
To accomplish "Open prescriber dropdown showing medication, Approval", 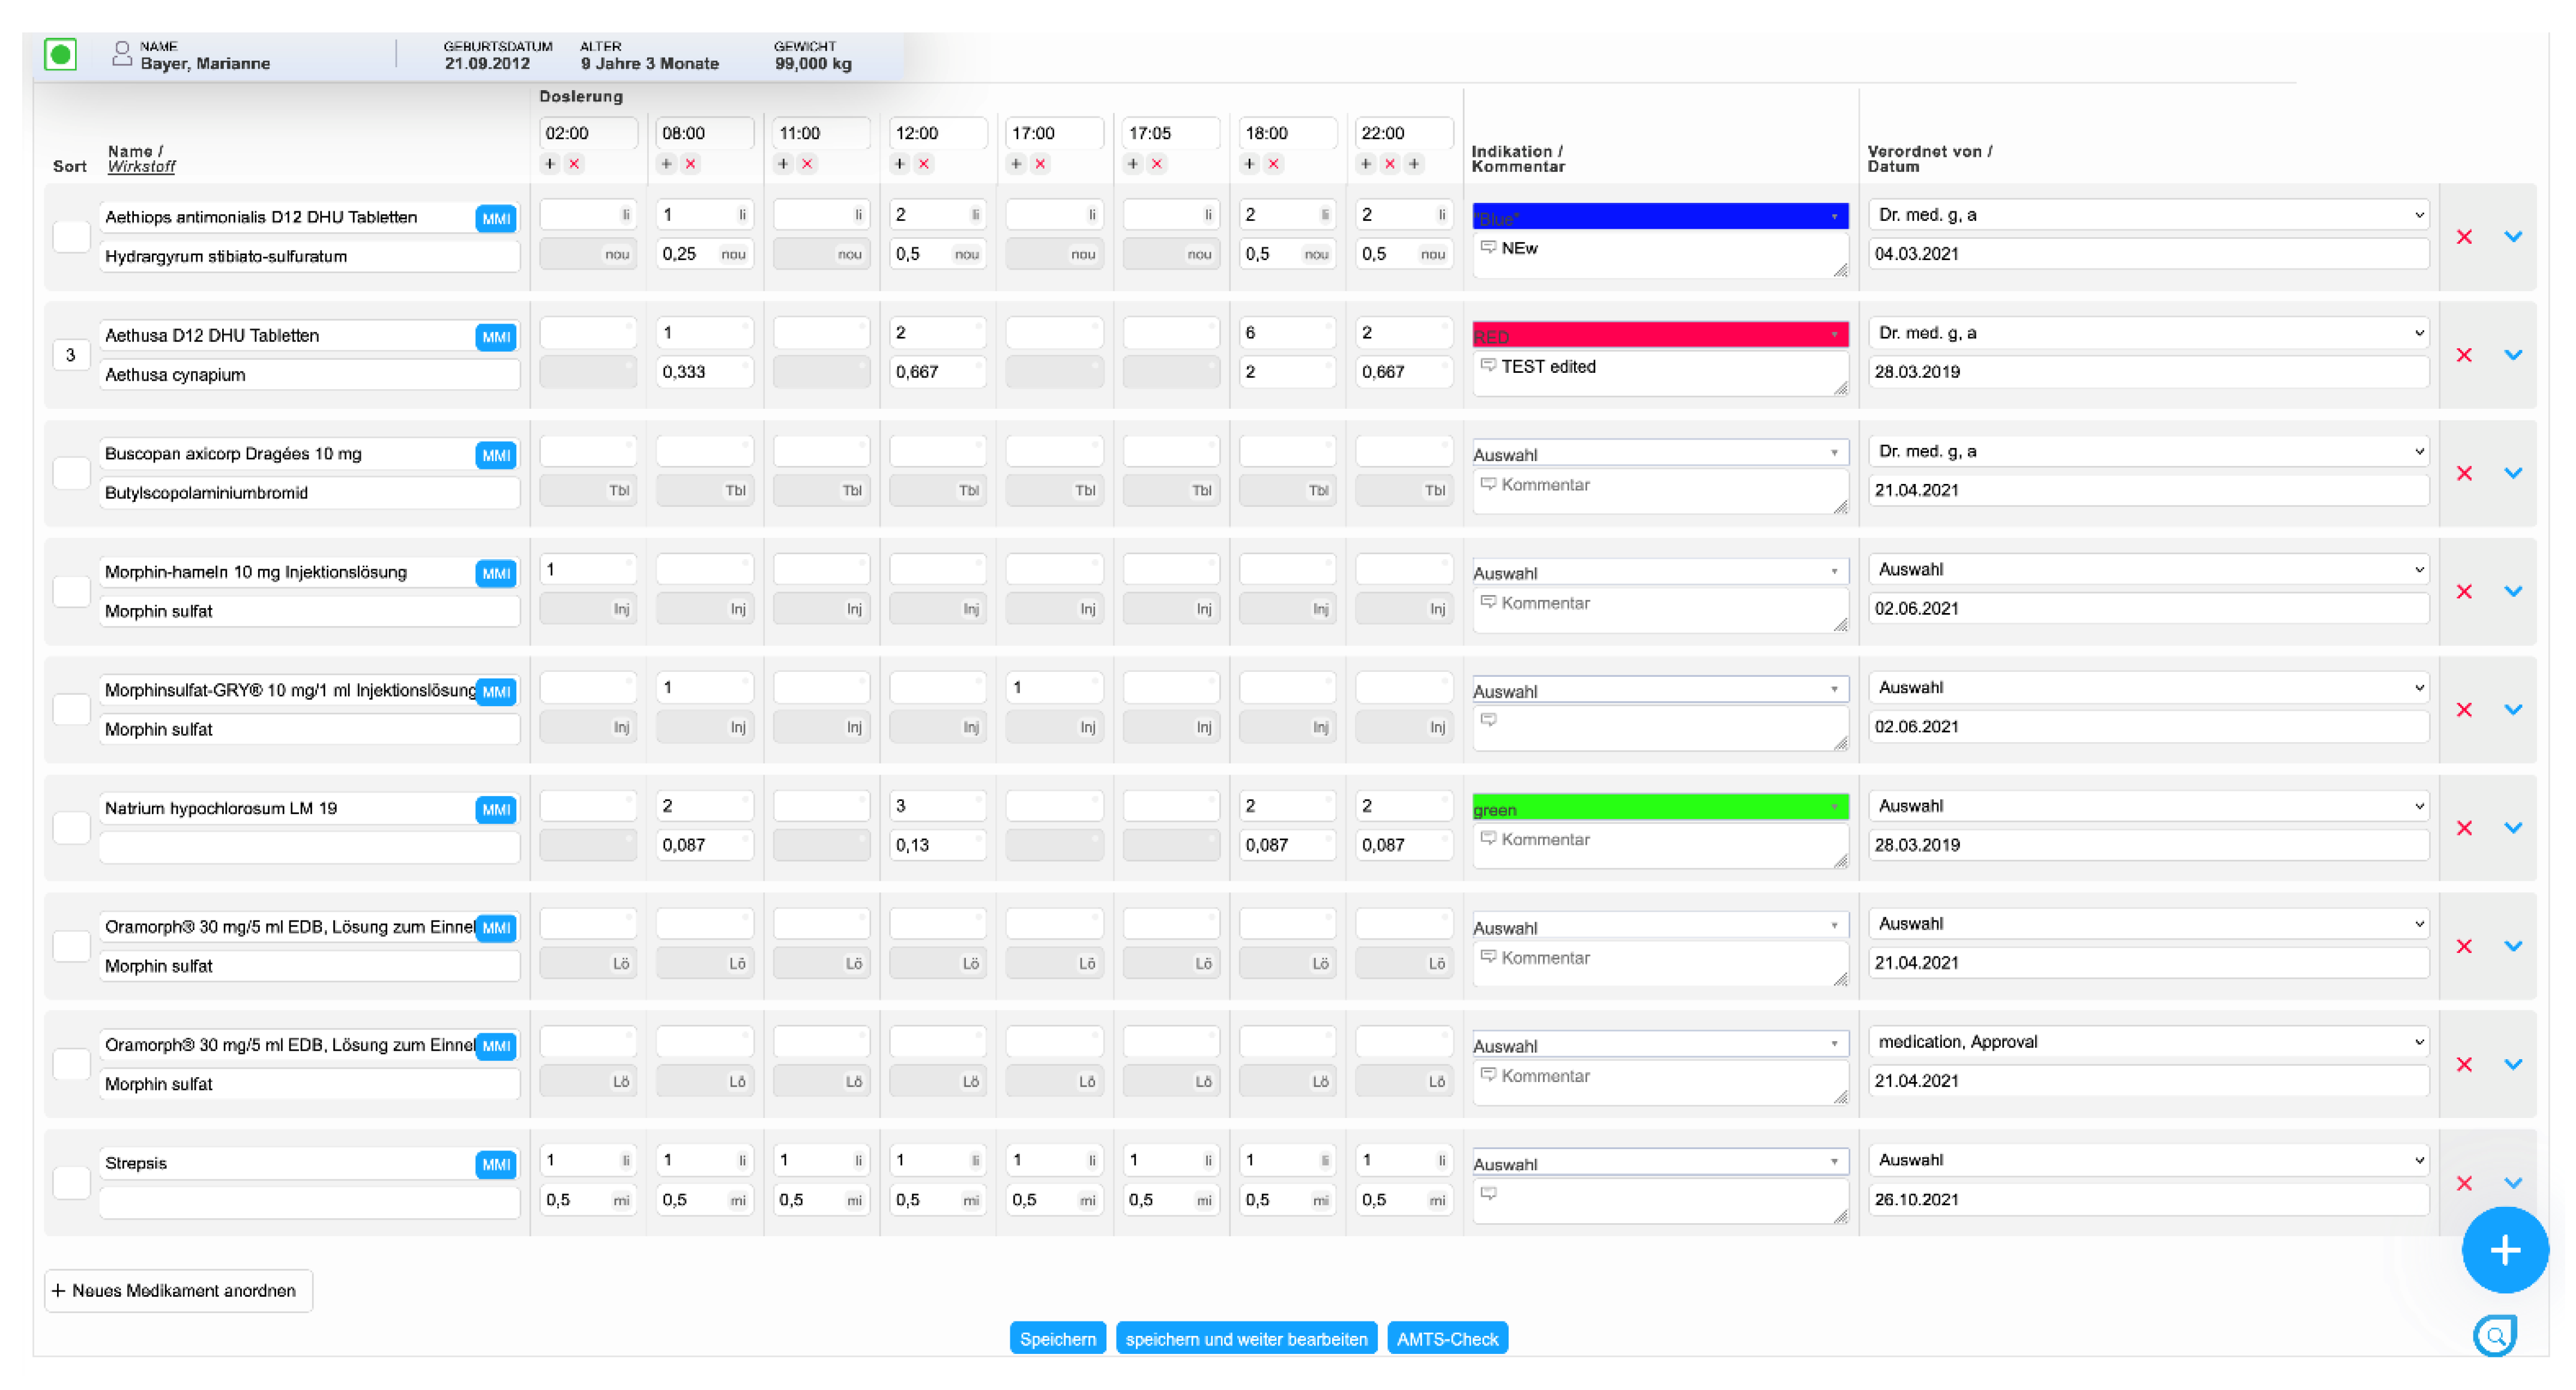I will click(2147, 1042).
